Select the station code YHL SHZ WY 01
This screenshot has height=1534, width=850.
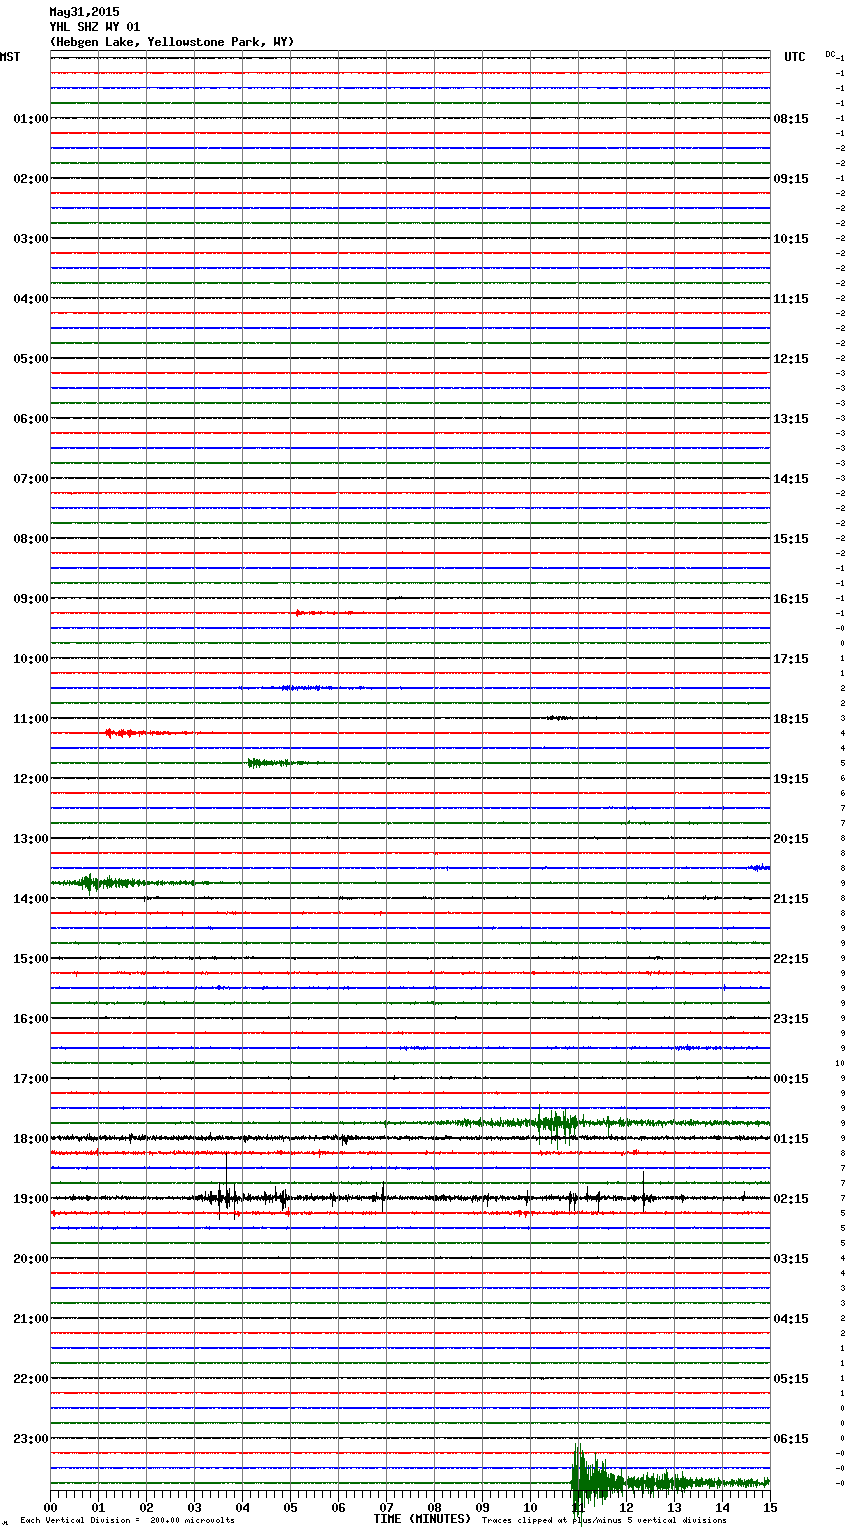coord(95,27)
